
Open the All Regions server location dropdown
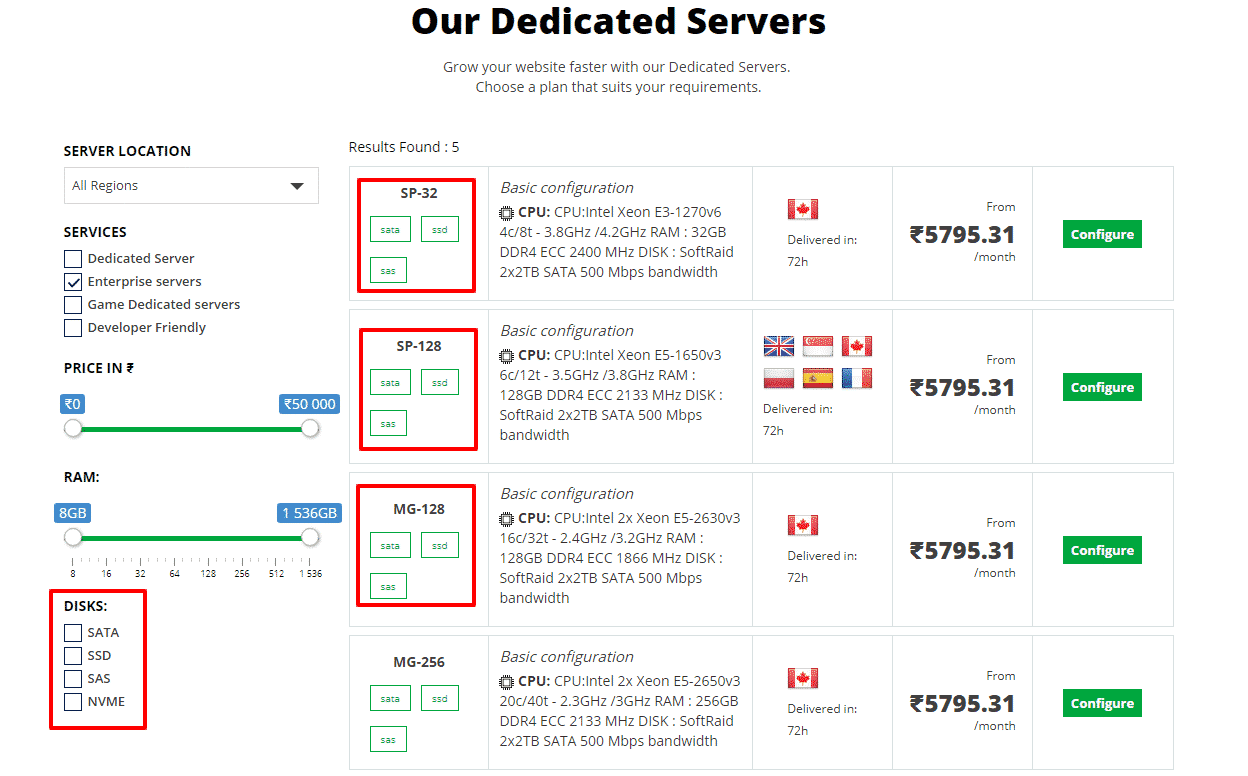[190, 186]
